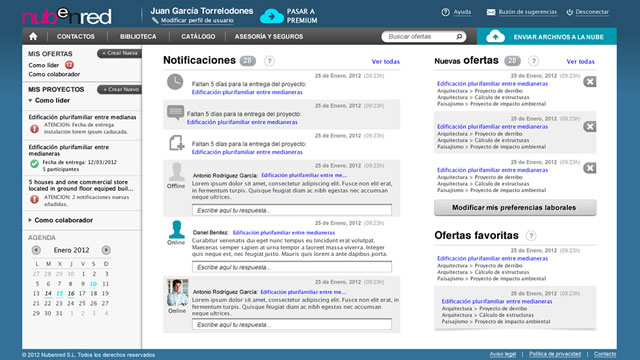Image resolution: width=640 pixels, height=360 pixels.
Task: Click the pencil icon by Modificar perfil
Action: click(x=155, y=20)
